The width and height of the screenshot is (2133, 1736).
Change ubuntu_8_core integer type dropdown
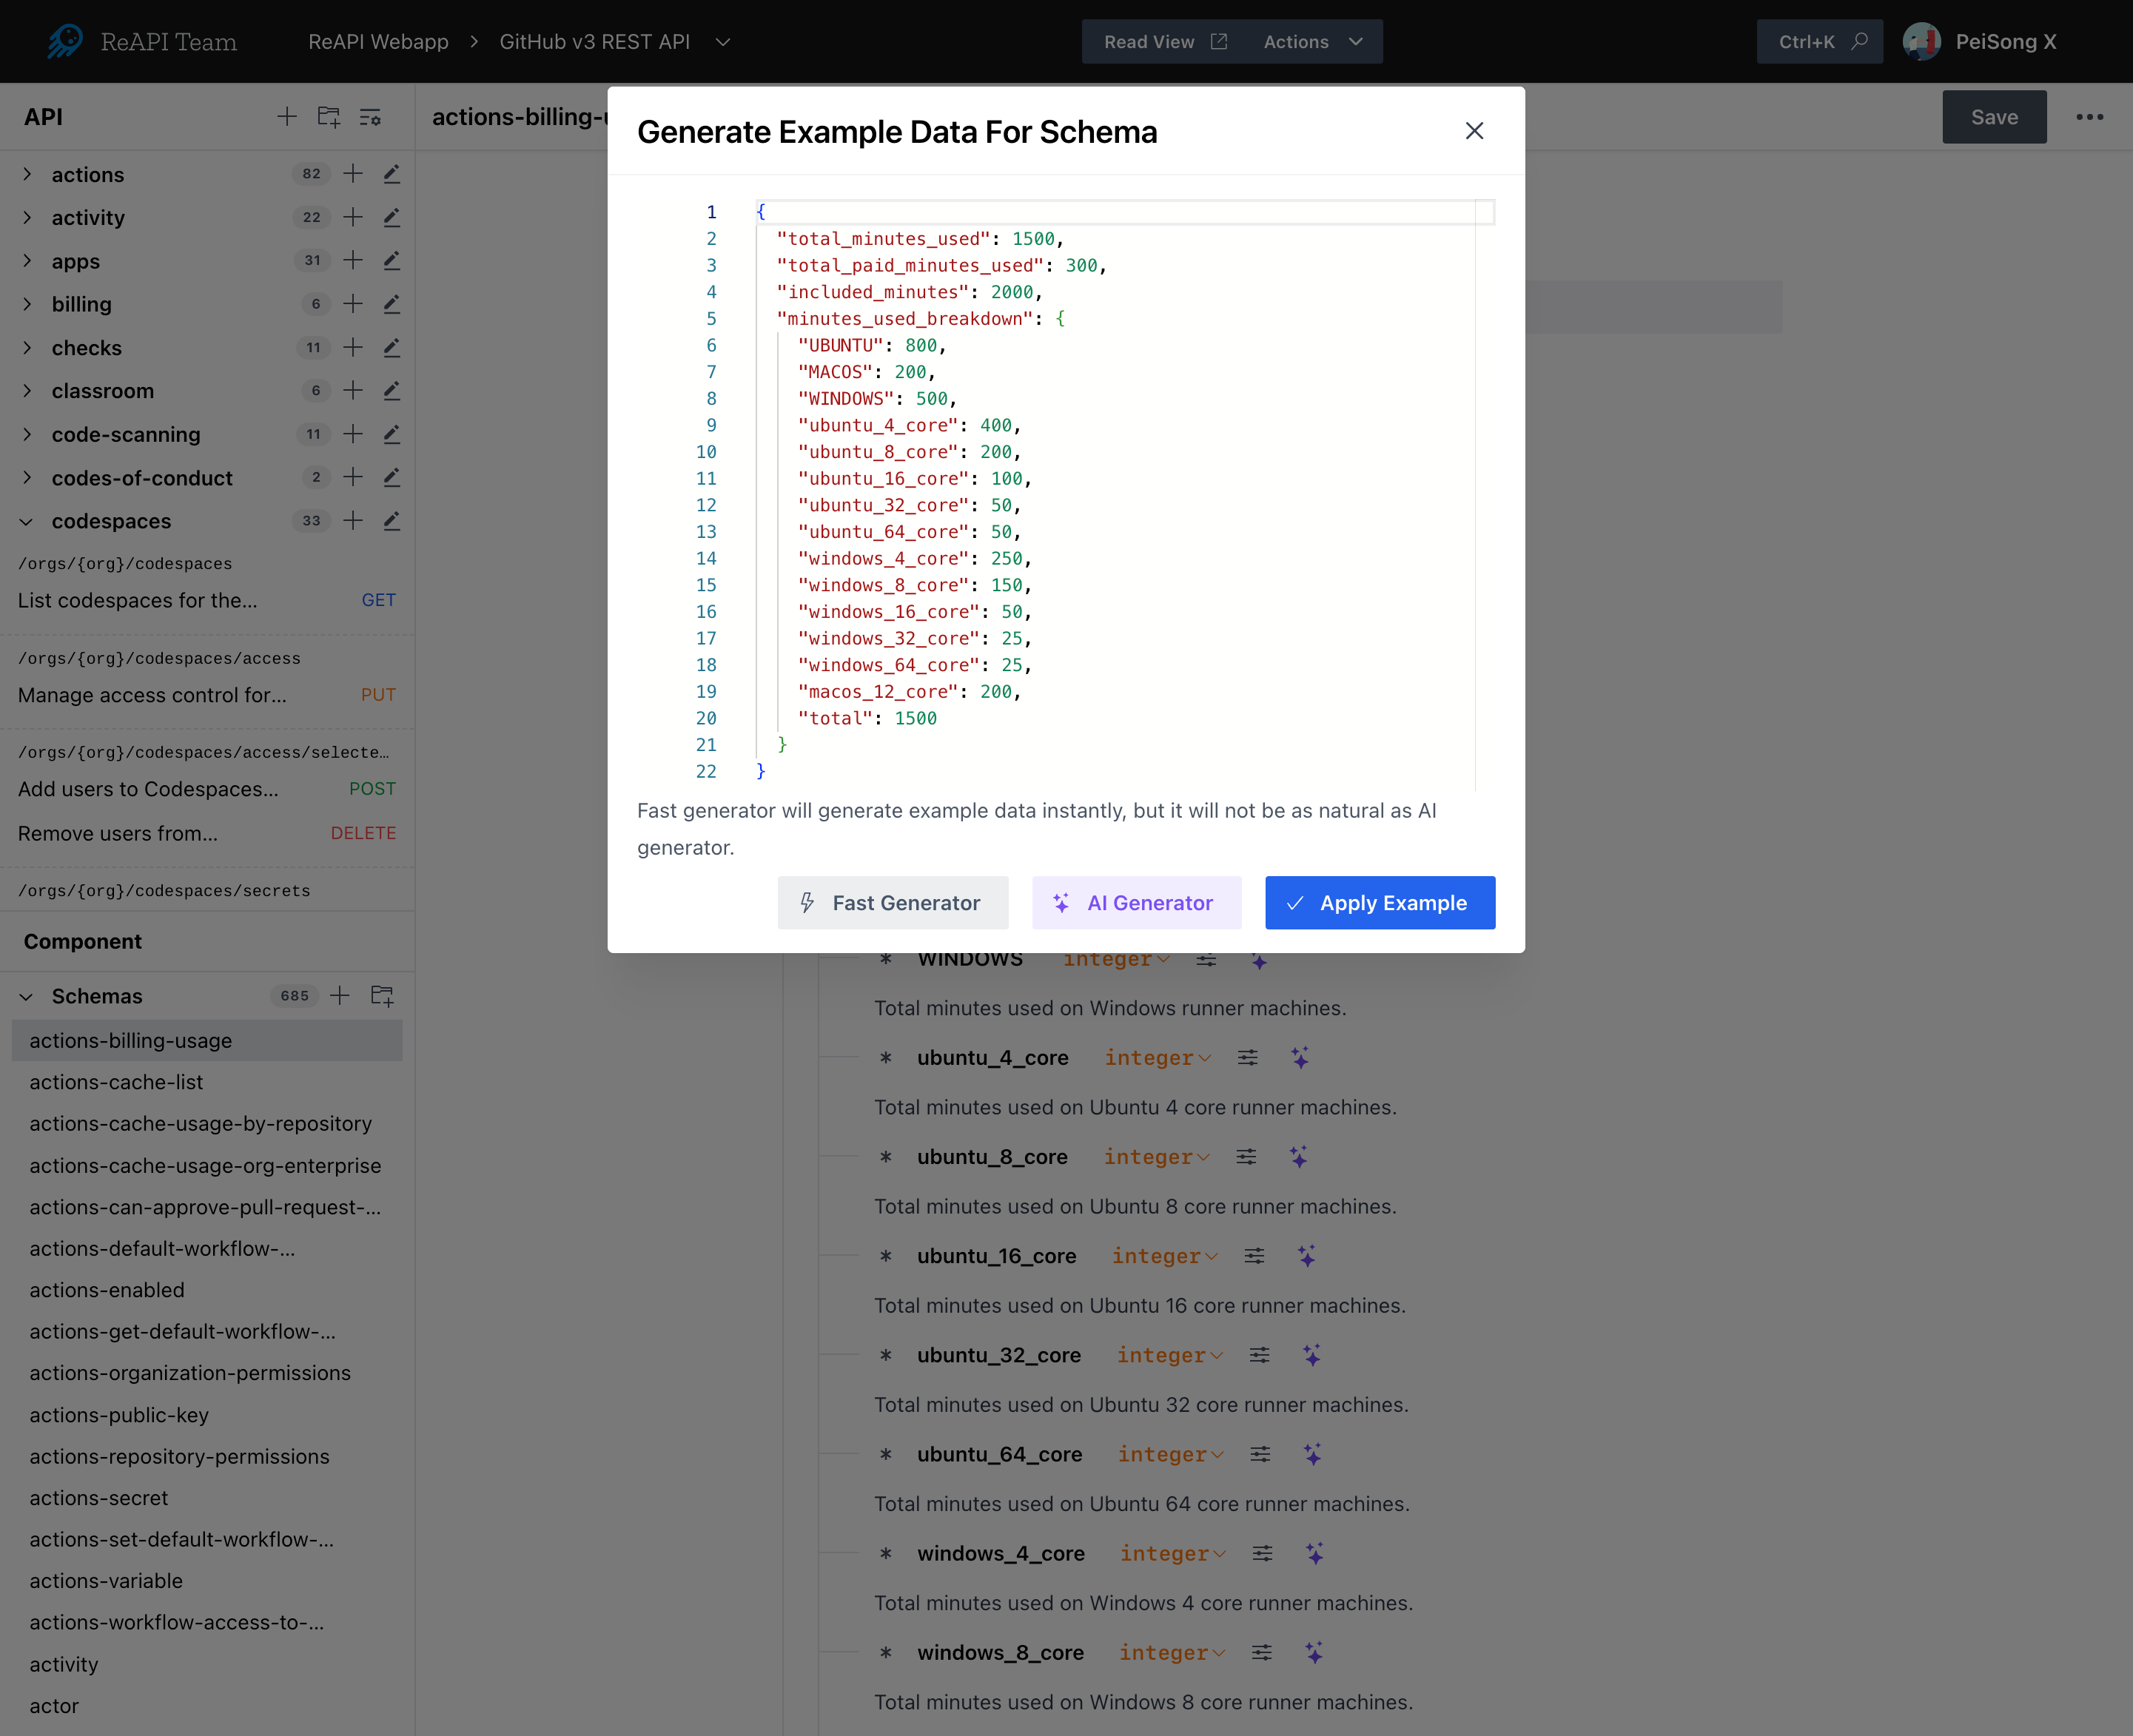pos(1156,1157)
